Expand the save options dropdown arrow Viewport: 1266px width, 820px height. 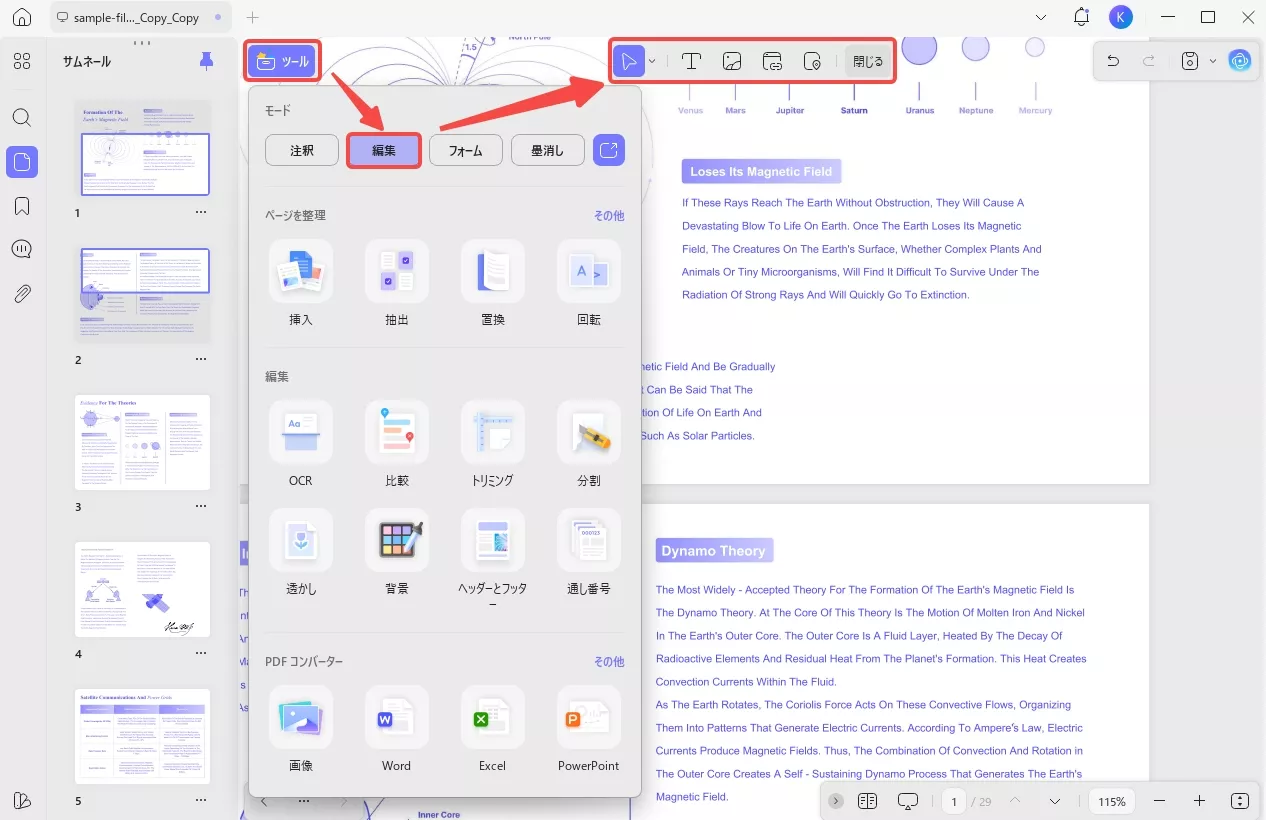(1213, 61)
